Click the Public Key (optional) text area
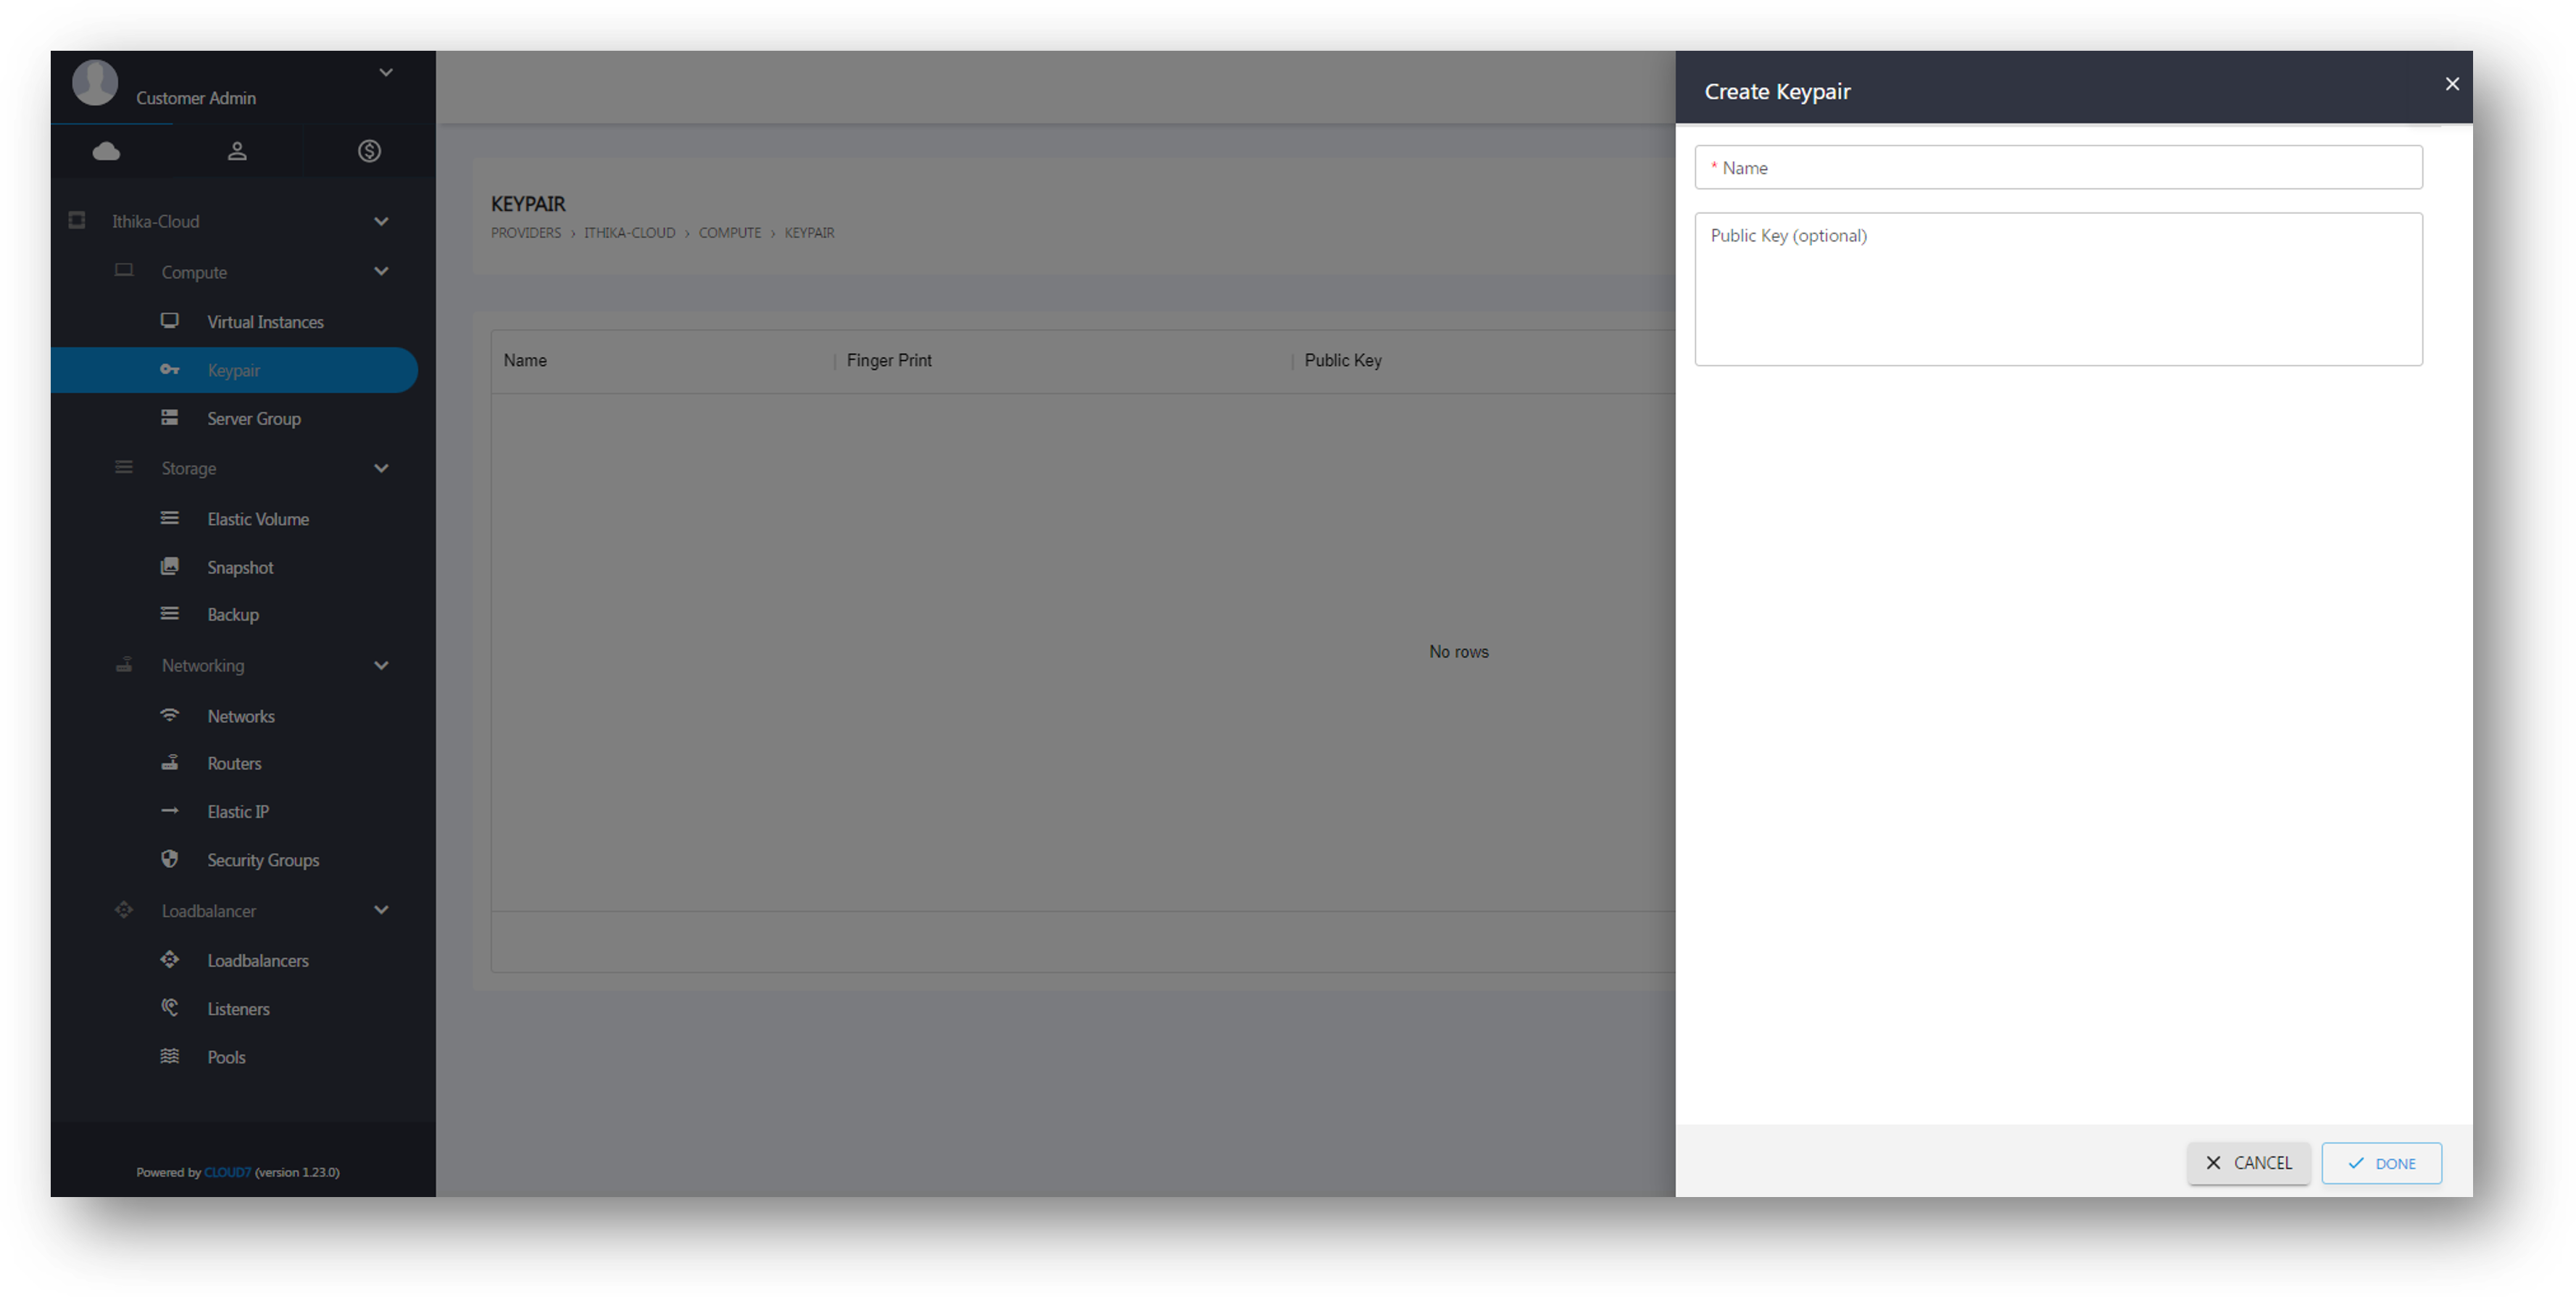2576x1300 pixels. 2059,289
